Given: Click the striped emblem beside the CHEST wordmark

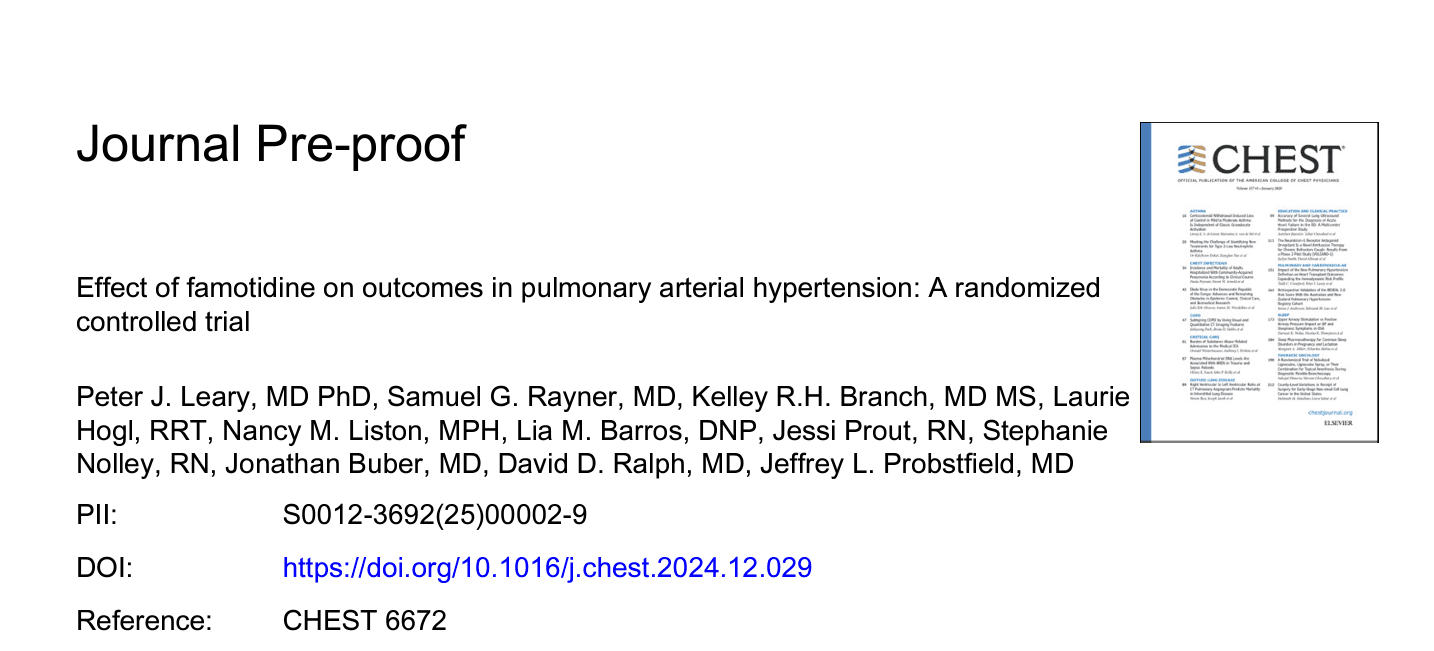Looking at the screenshot, I should point(1193,160).
